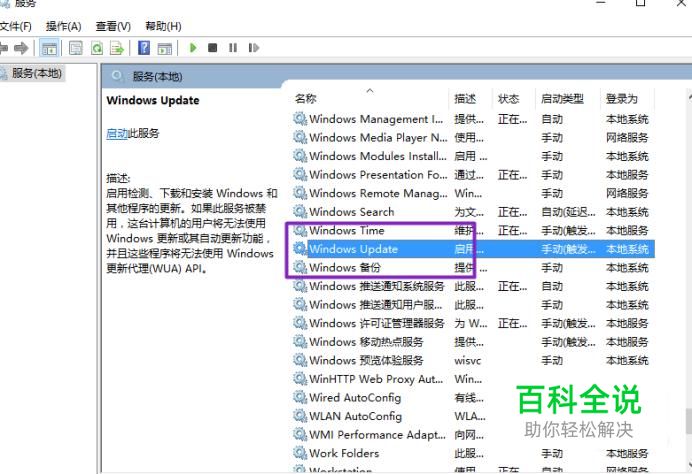Viewport: 692px width, 474px height.
Task: Open the 操作(A) menu
Action: coord(64,26)
